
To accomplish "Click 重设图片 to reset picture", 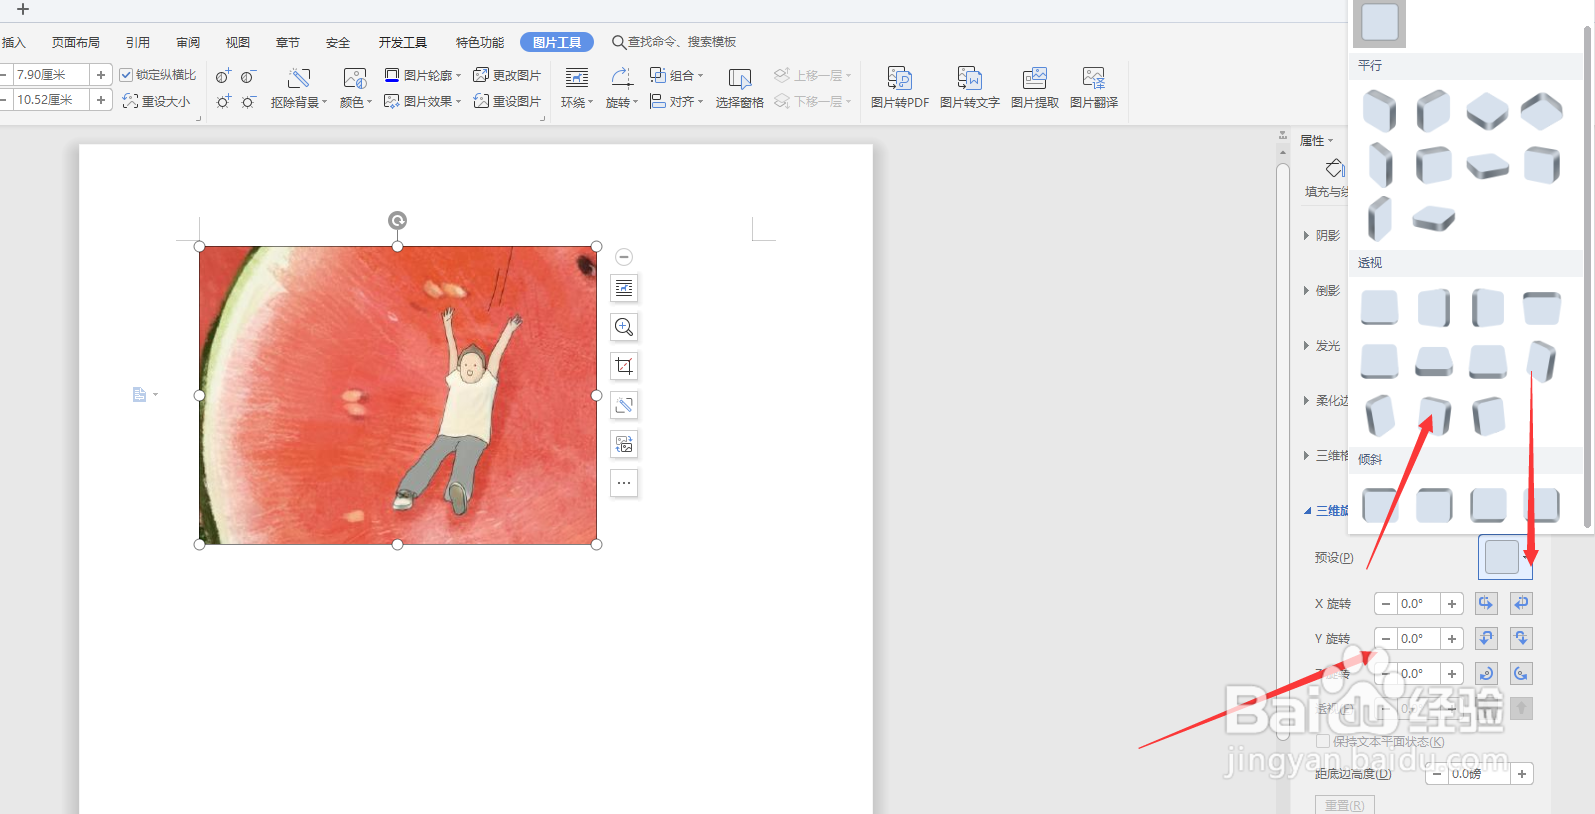I will tap(507, 101).
